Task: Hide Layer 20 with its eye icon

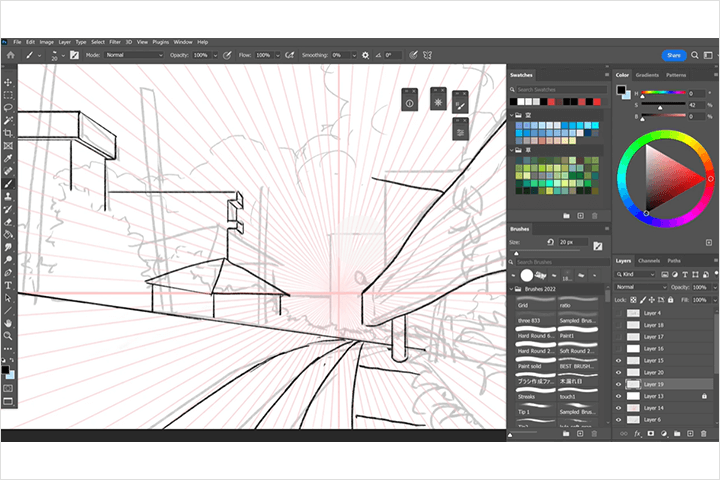Action: 619,373
